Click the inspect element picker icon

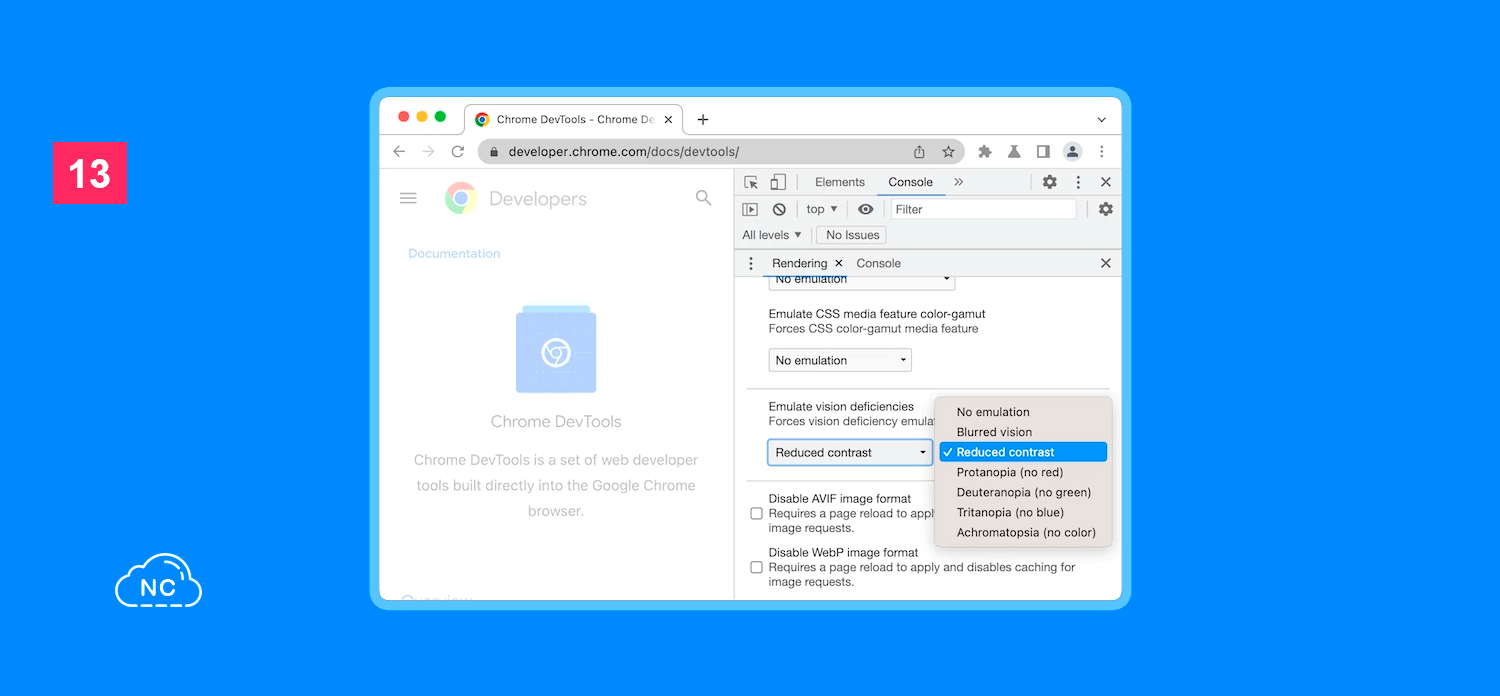(x=751, y=182)
